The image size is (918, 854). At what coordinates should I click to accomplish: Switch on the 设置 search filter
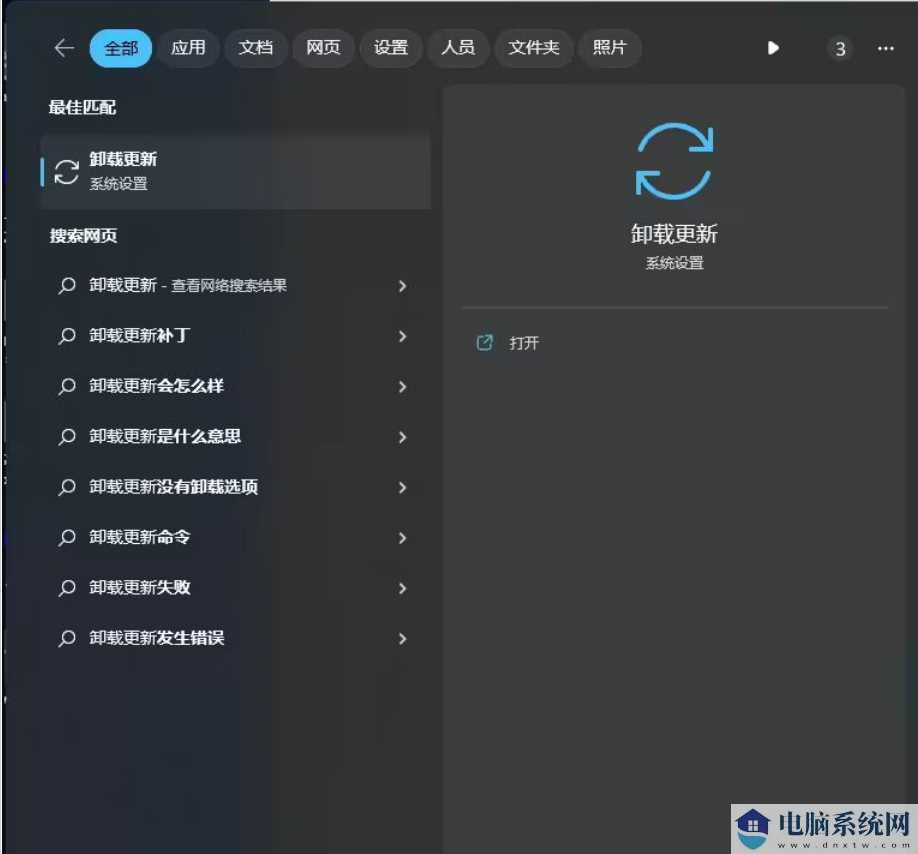pos(391,48)
